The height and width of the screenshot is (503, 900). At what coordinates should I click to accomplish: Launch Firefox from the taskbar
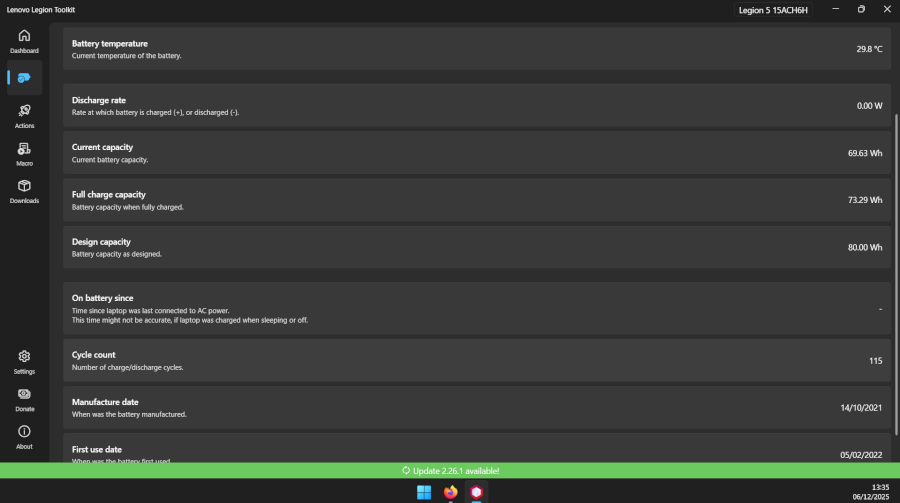(450, 492)
